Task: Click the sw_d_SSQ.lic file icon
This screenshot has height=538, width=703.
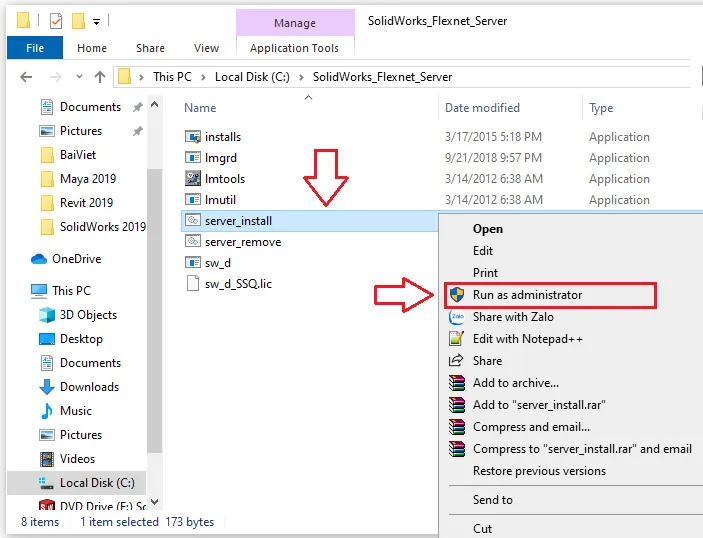Action: (193, 284)
